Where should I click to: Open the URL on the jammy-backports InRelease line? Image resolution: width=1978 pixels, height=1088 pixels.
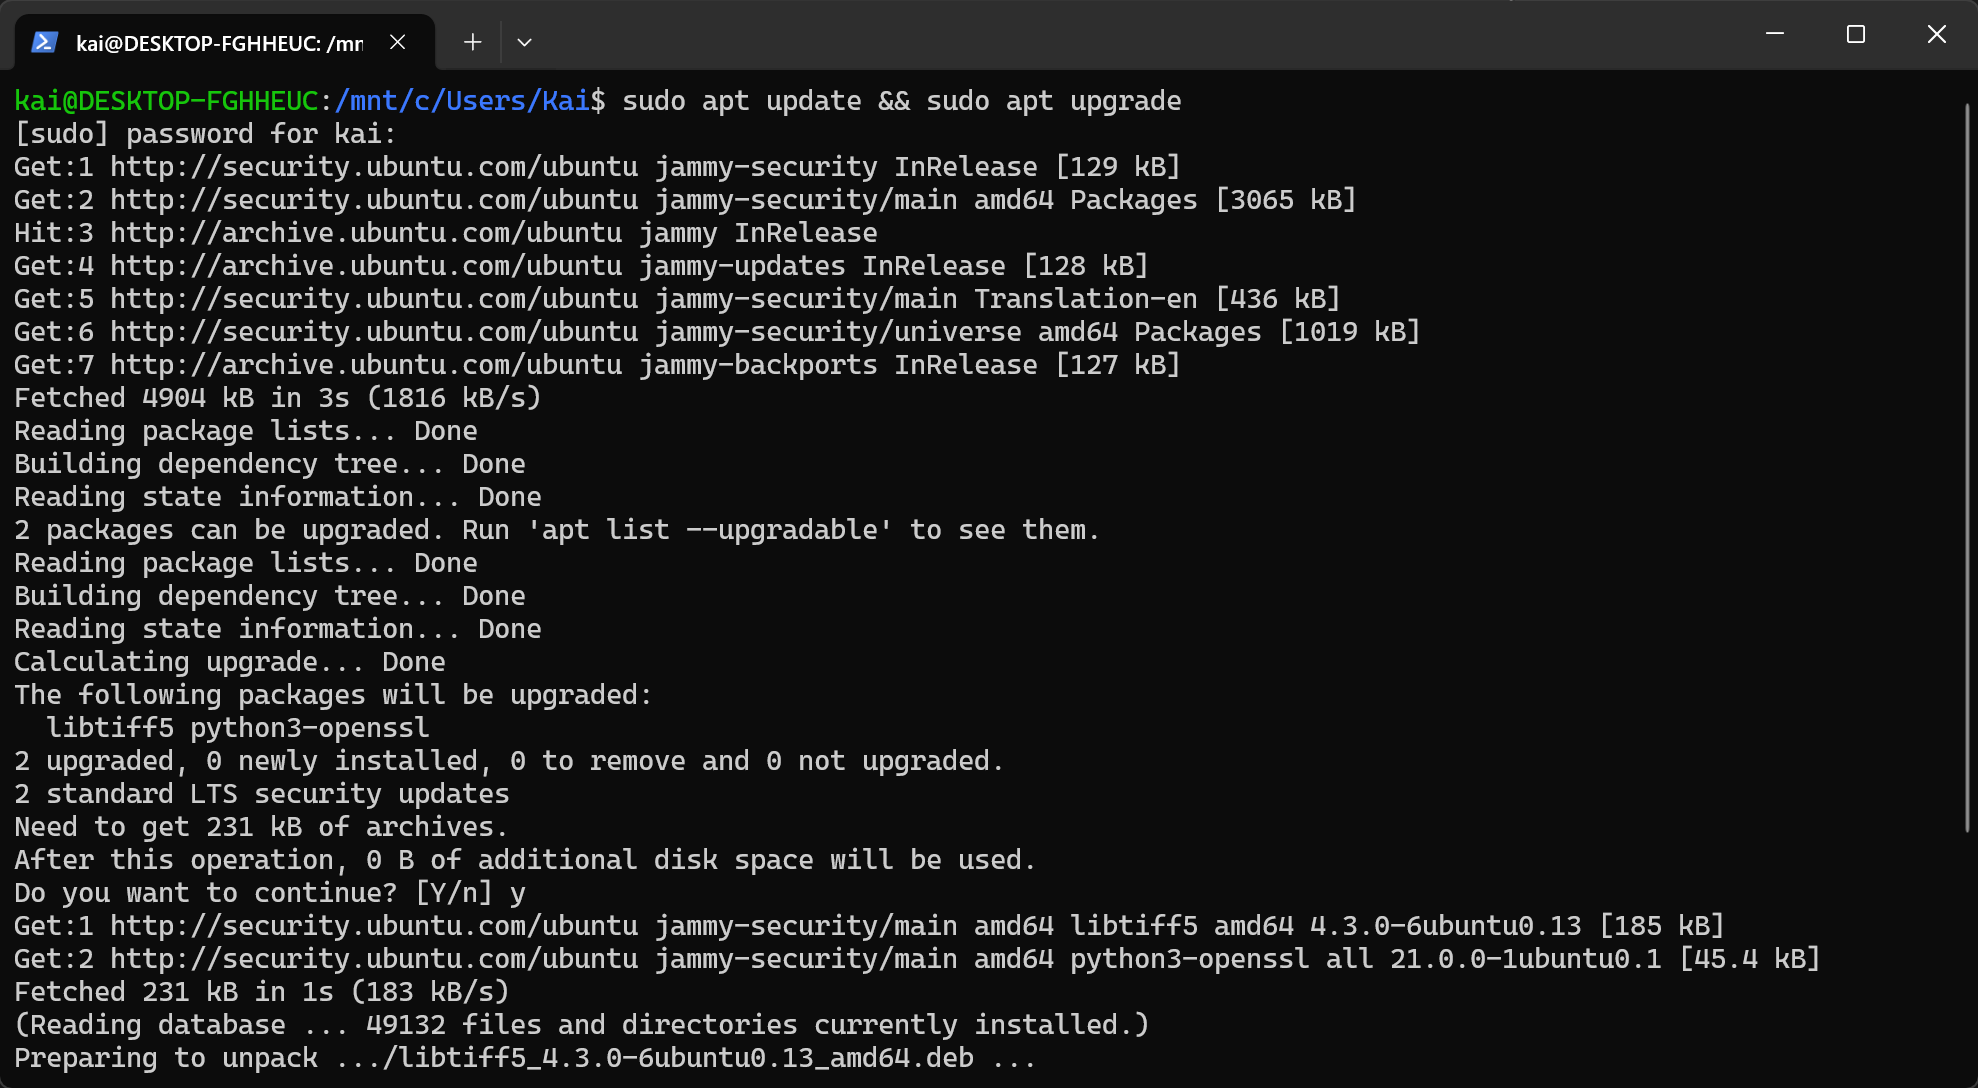365,365
